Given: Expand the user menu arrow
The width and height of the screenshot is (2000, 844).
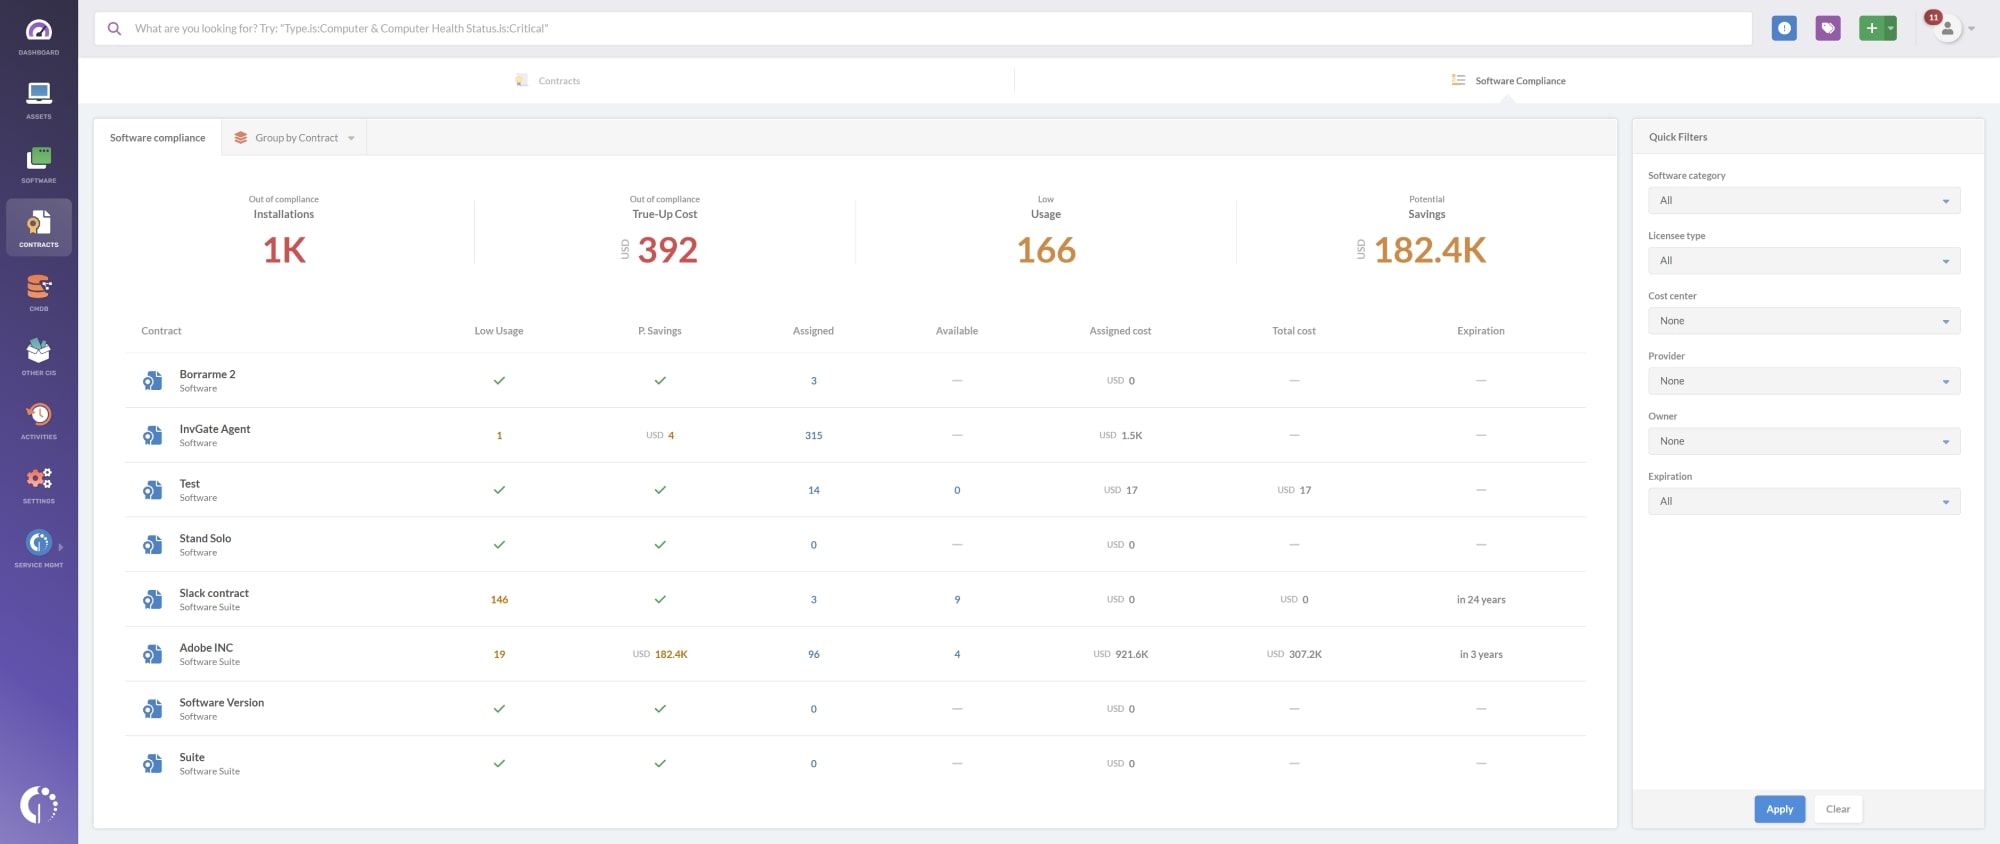Looking at the screenshot, I should 1972,29.
